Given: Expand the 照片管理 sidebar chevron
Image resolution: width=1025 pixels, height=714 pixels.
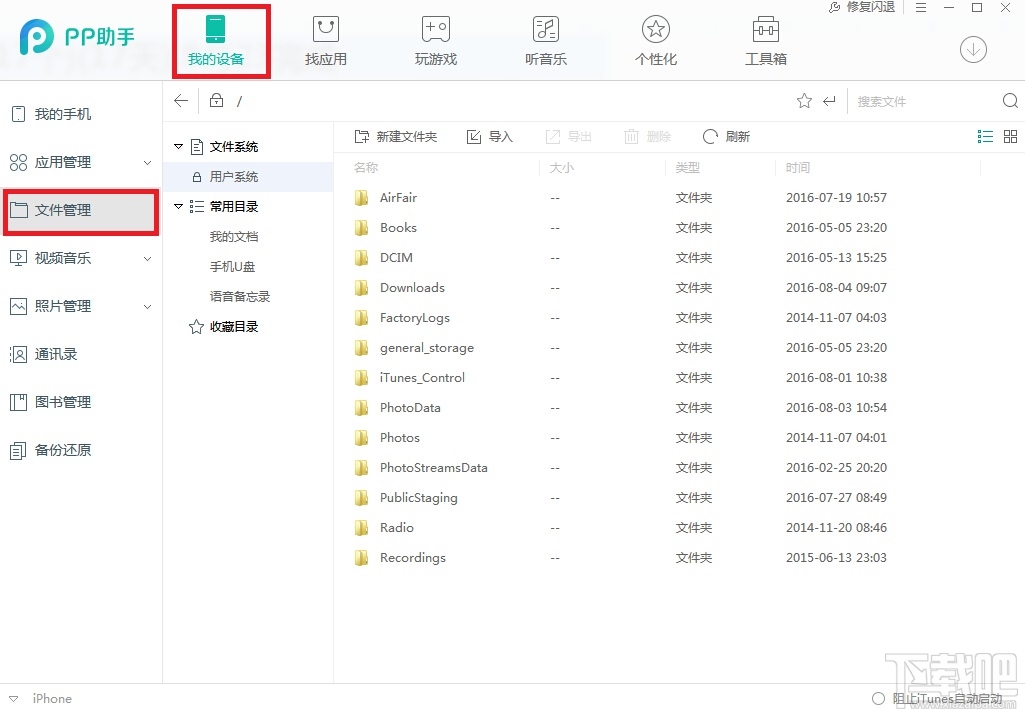Looking at the screenshot, I should point(148,306).
